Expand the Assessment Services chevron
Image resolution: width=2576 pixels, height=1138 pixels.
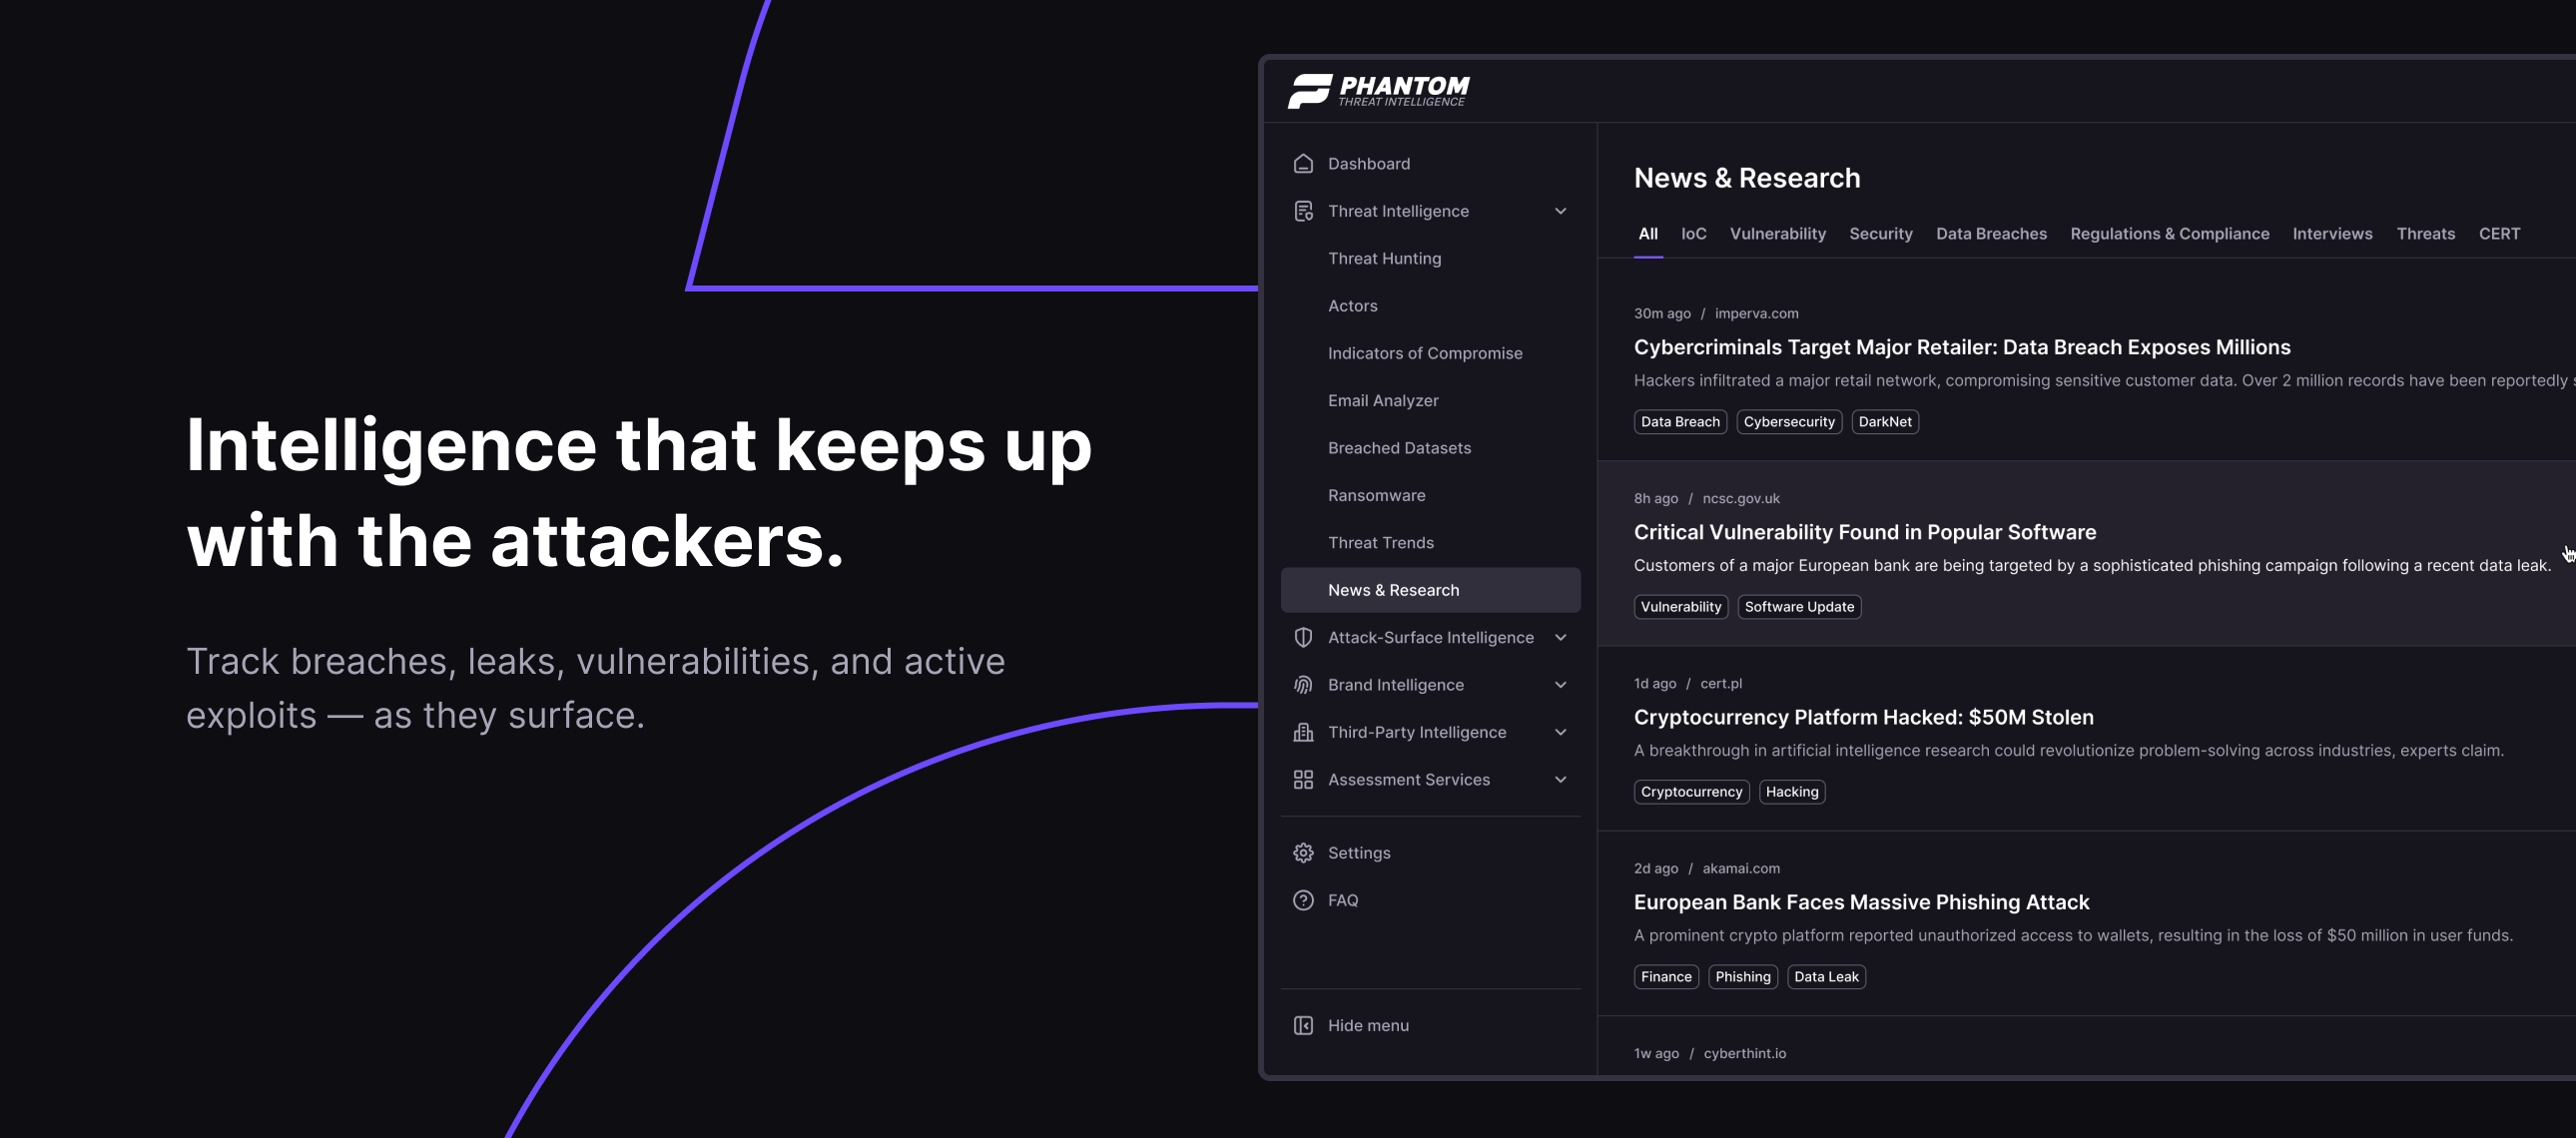(1560, 780)
